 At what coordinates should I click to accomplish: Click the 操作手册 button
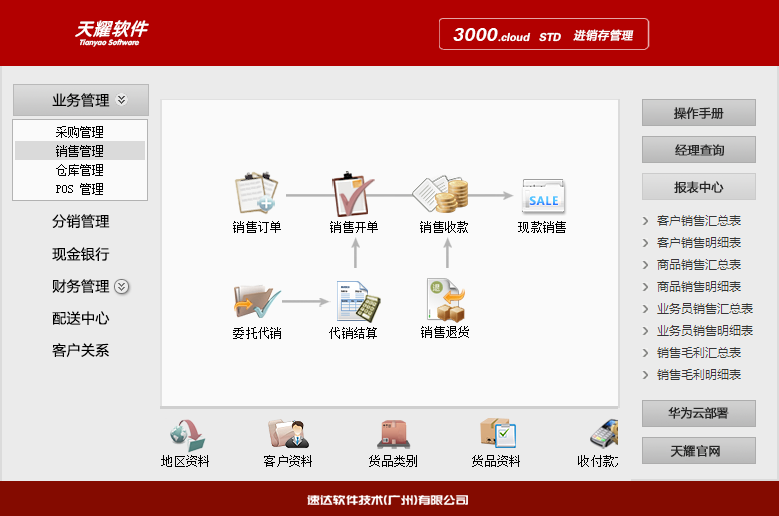pyautogui.click(x=698, y=113)
